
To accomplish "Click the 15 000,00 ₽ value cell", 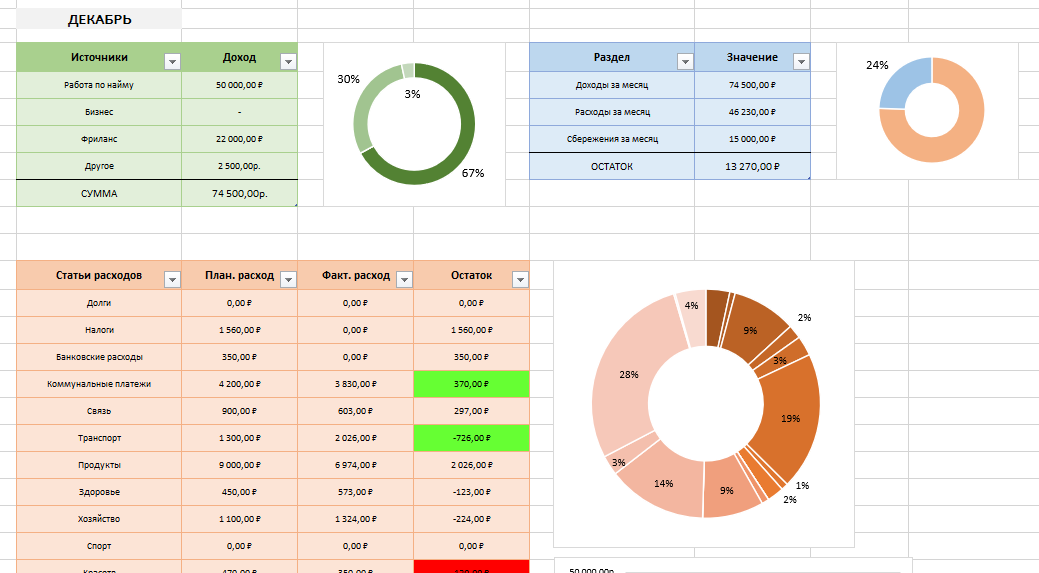I will click(753, 139).
